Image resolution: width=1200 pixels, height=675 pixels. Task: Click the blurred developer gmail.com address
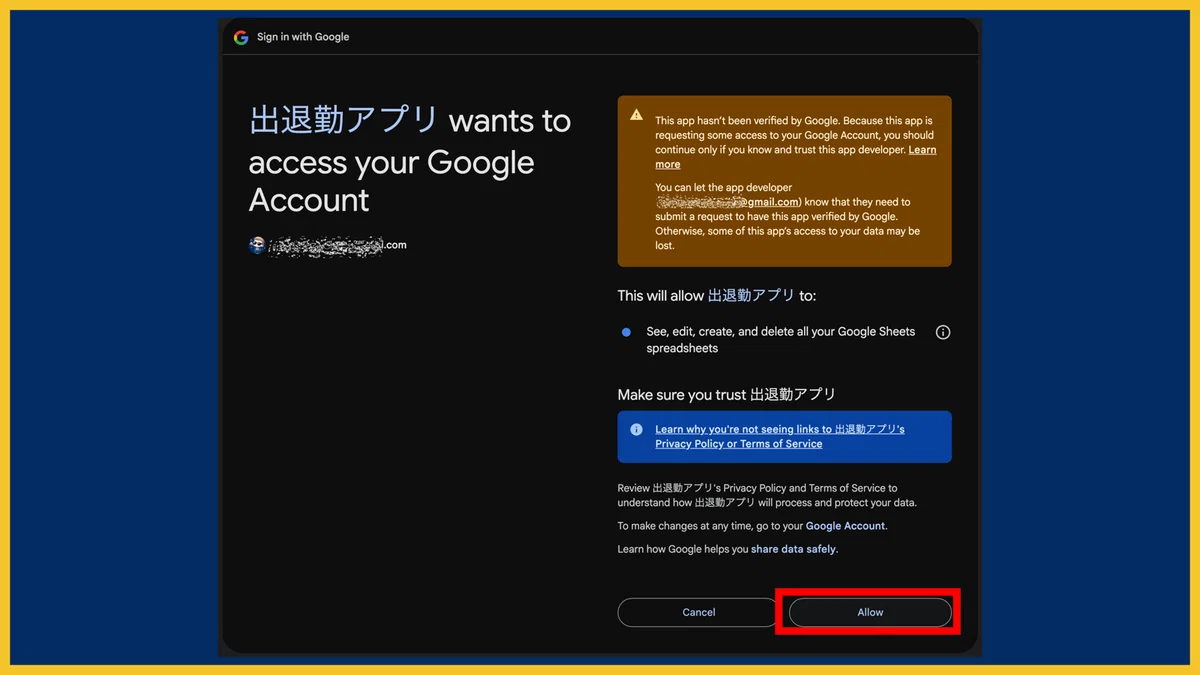click(728, 202)
